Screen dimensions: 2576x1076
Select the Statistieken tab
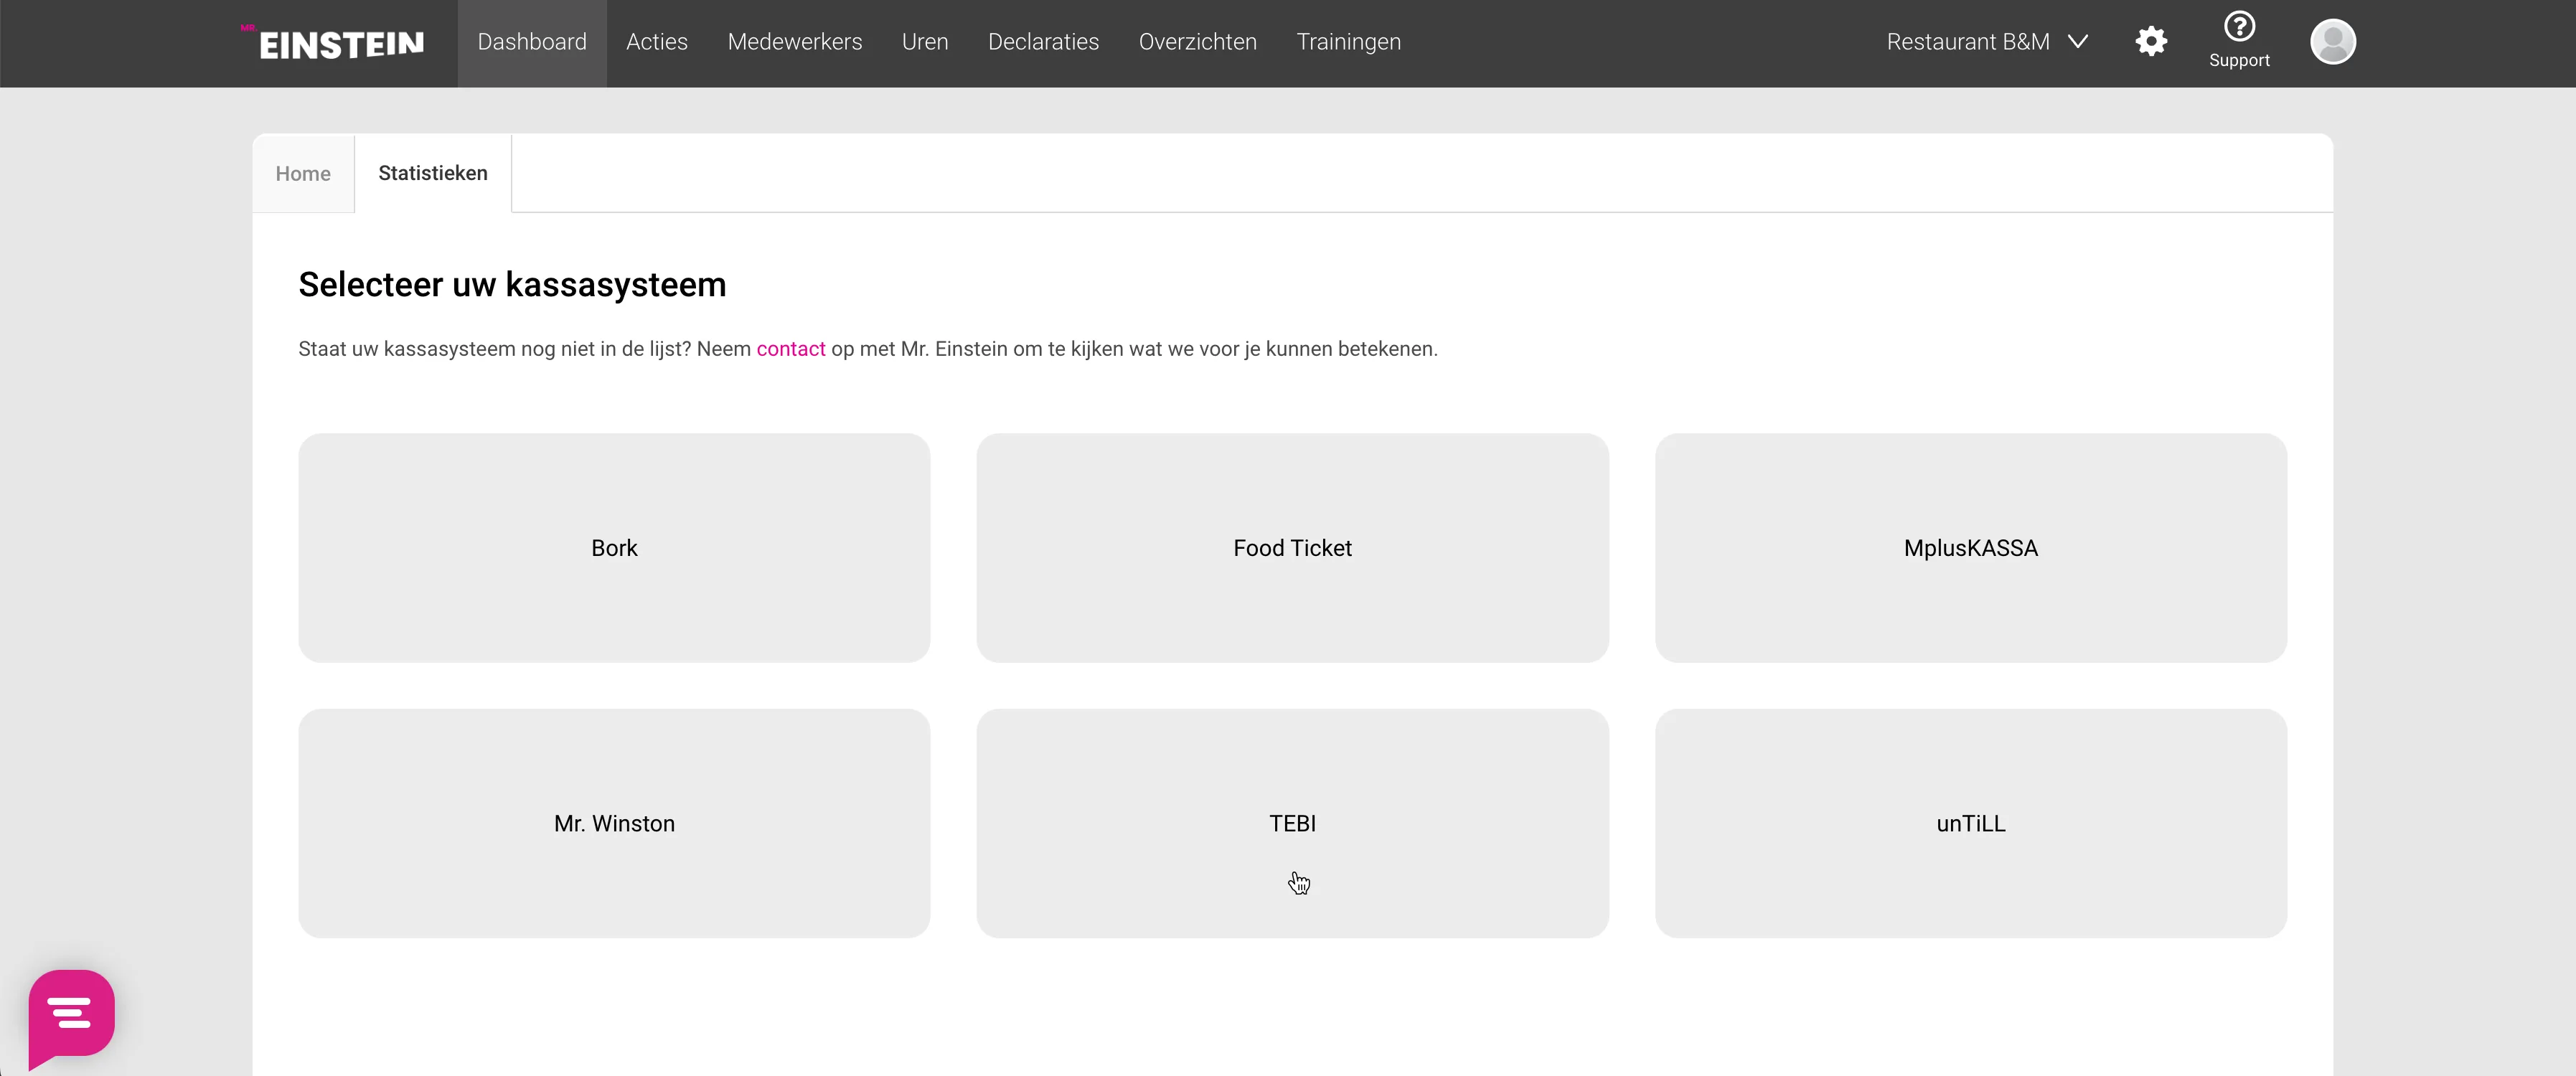pos(432,173)
